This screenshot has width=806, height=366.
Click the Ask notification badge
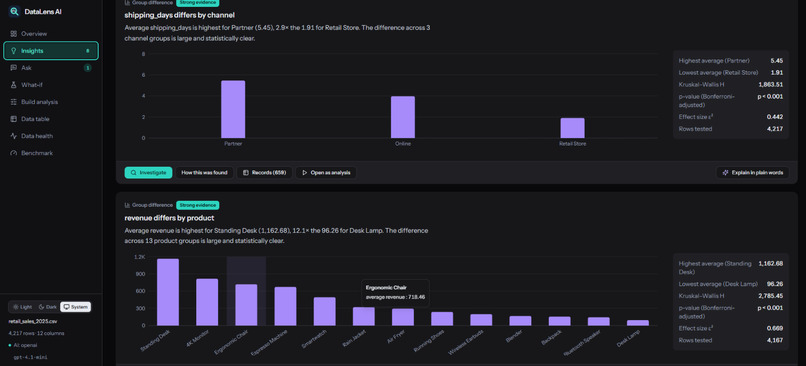pyautogui.click(x=87, y=68)
